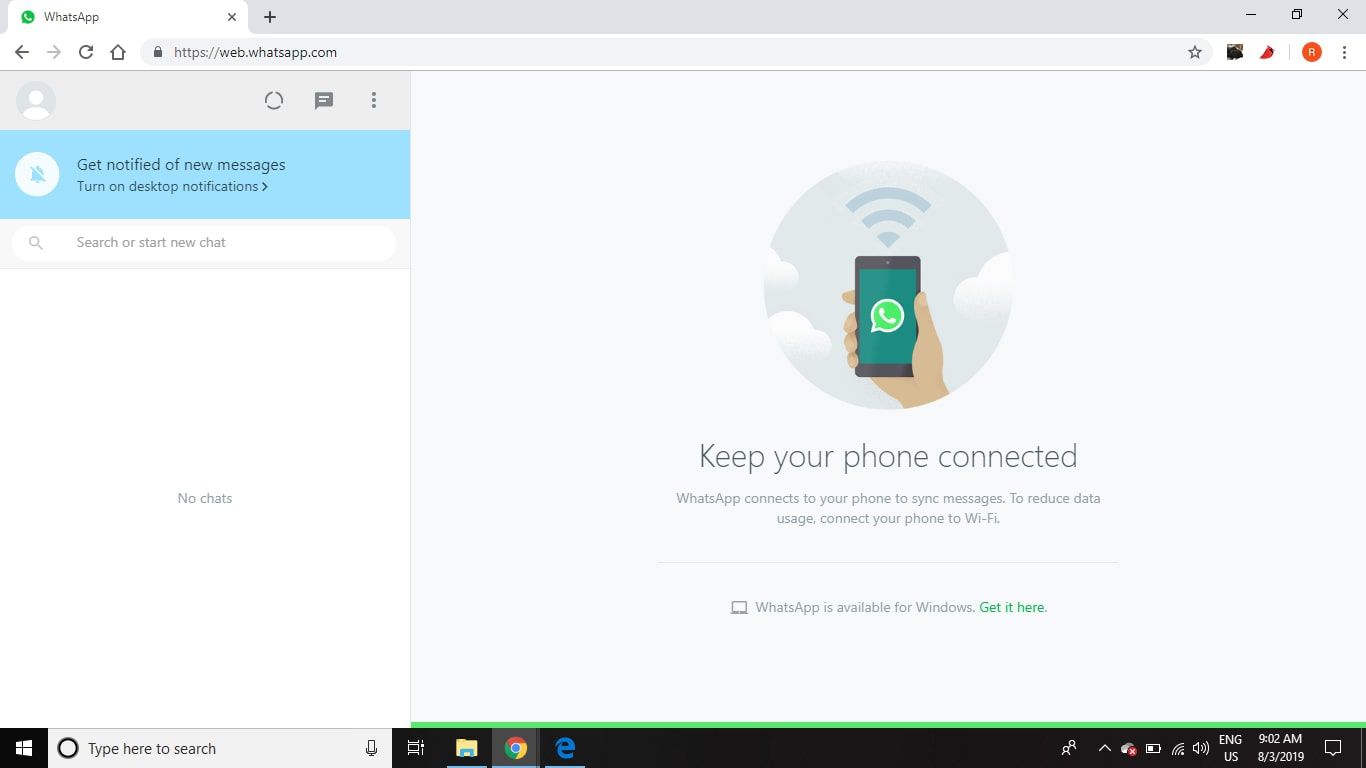This screenshot has width=1366, height=768.
Task: Select the WhatsApp browser tab
Action: 120,17
